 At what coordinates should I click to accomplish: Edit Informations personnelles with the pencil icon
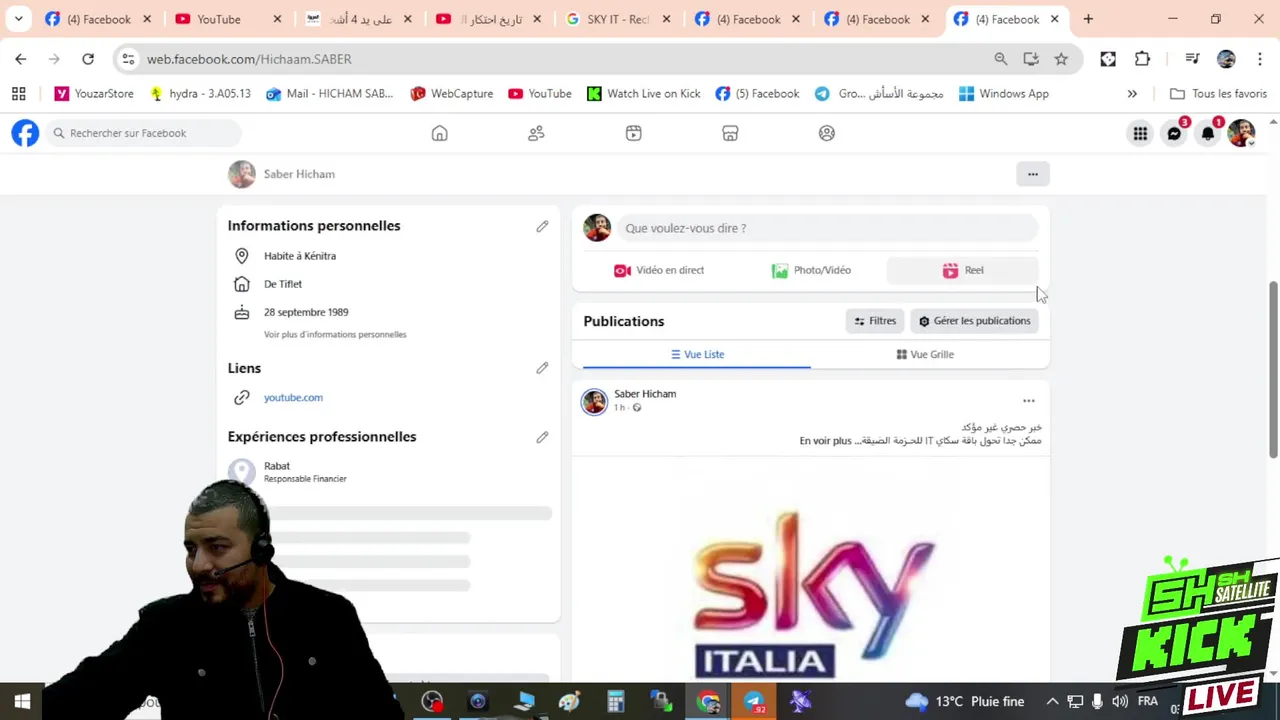[x=542, y=226]
